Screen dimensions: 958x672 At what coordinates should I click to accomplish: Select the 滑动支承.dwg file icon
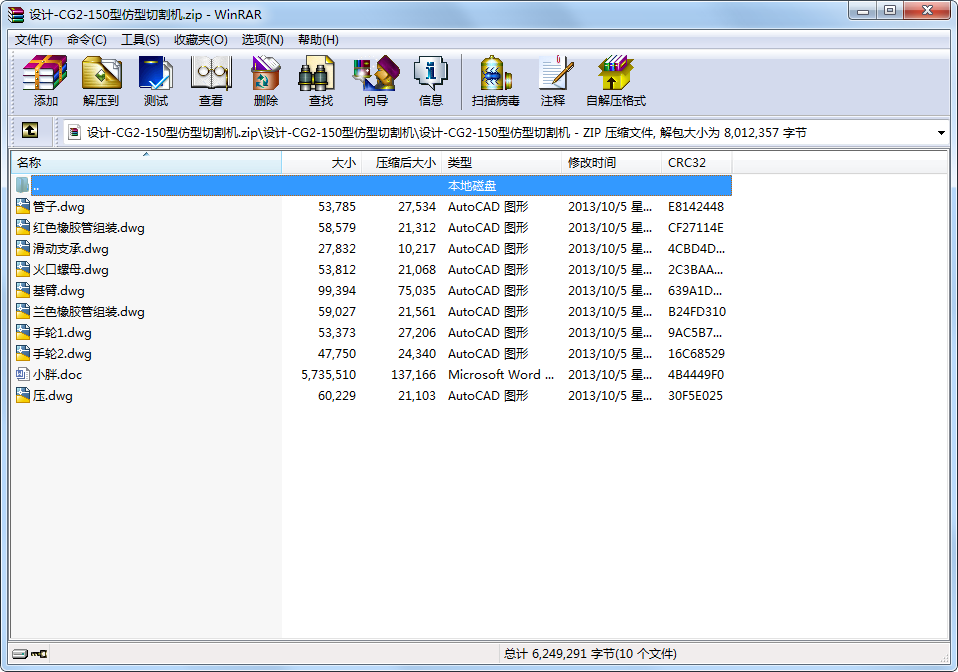(23, 249)
